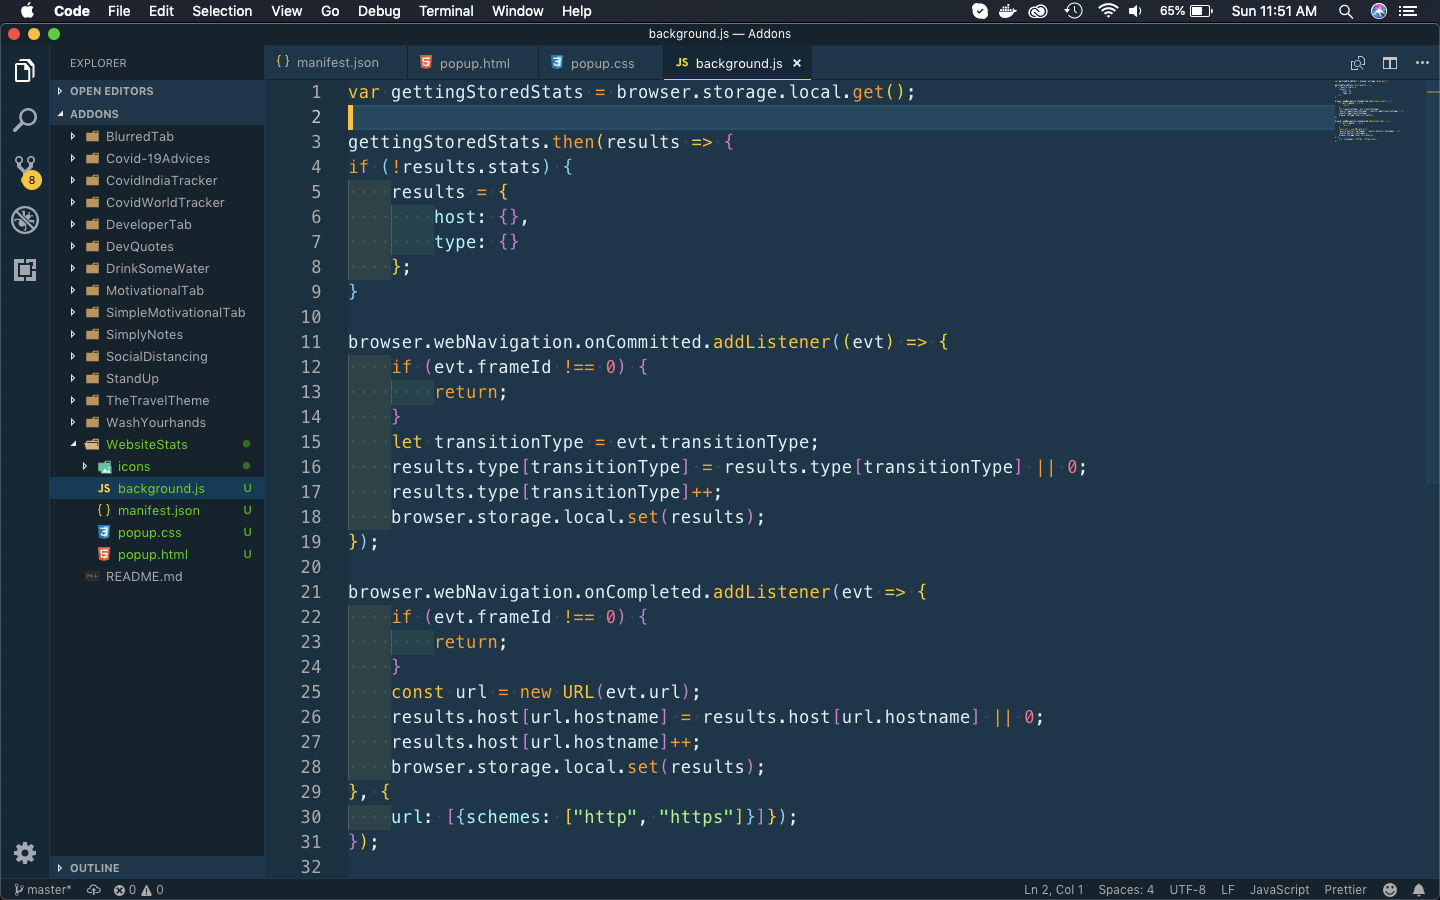Click the Open Changes icon in editor toolbar
The width and height of the screenshot is (1440, 900).
[1358, 63]
